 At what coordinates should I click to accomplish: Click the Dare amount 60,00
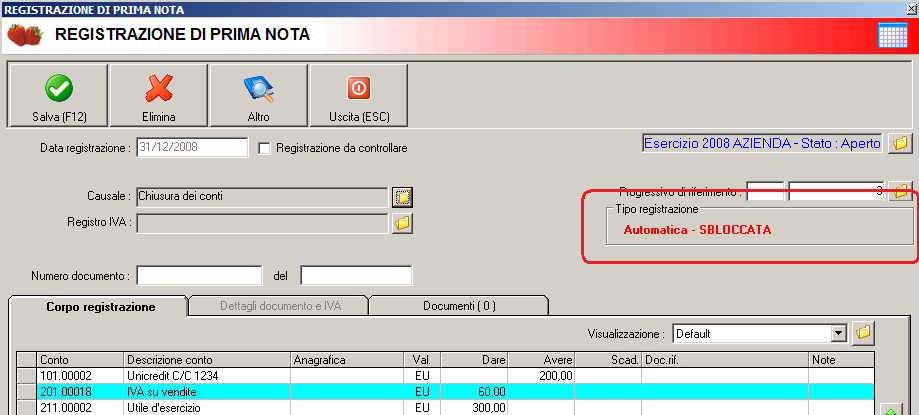click(x=474, y=392)
